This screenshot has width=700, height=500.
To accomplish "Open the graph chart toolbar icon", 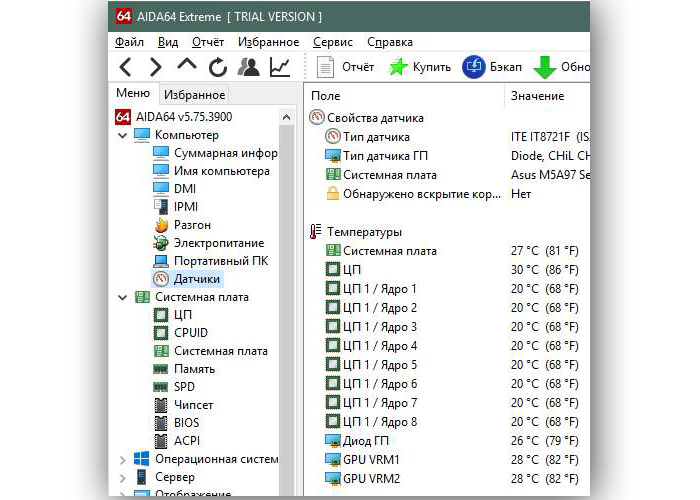I will point(280,67).
